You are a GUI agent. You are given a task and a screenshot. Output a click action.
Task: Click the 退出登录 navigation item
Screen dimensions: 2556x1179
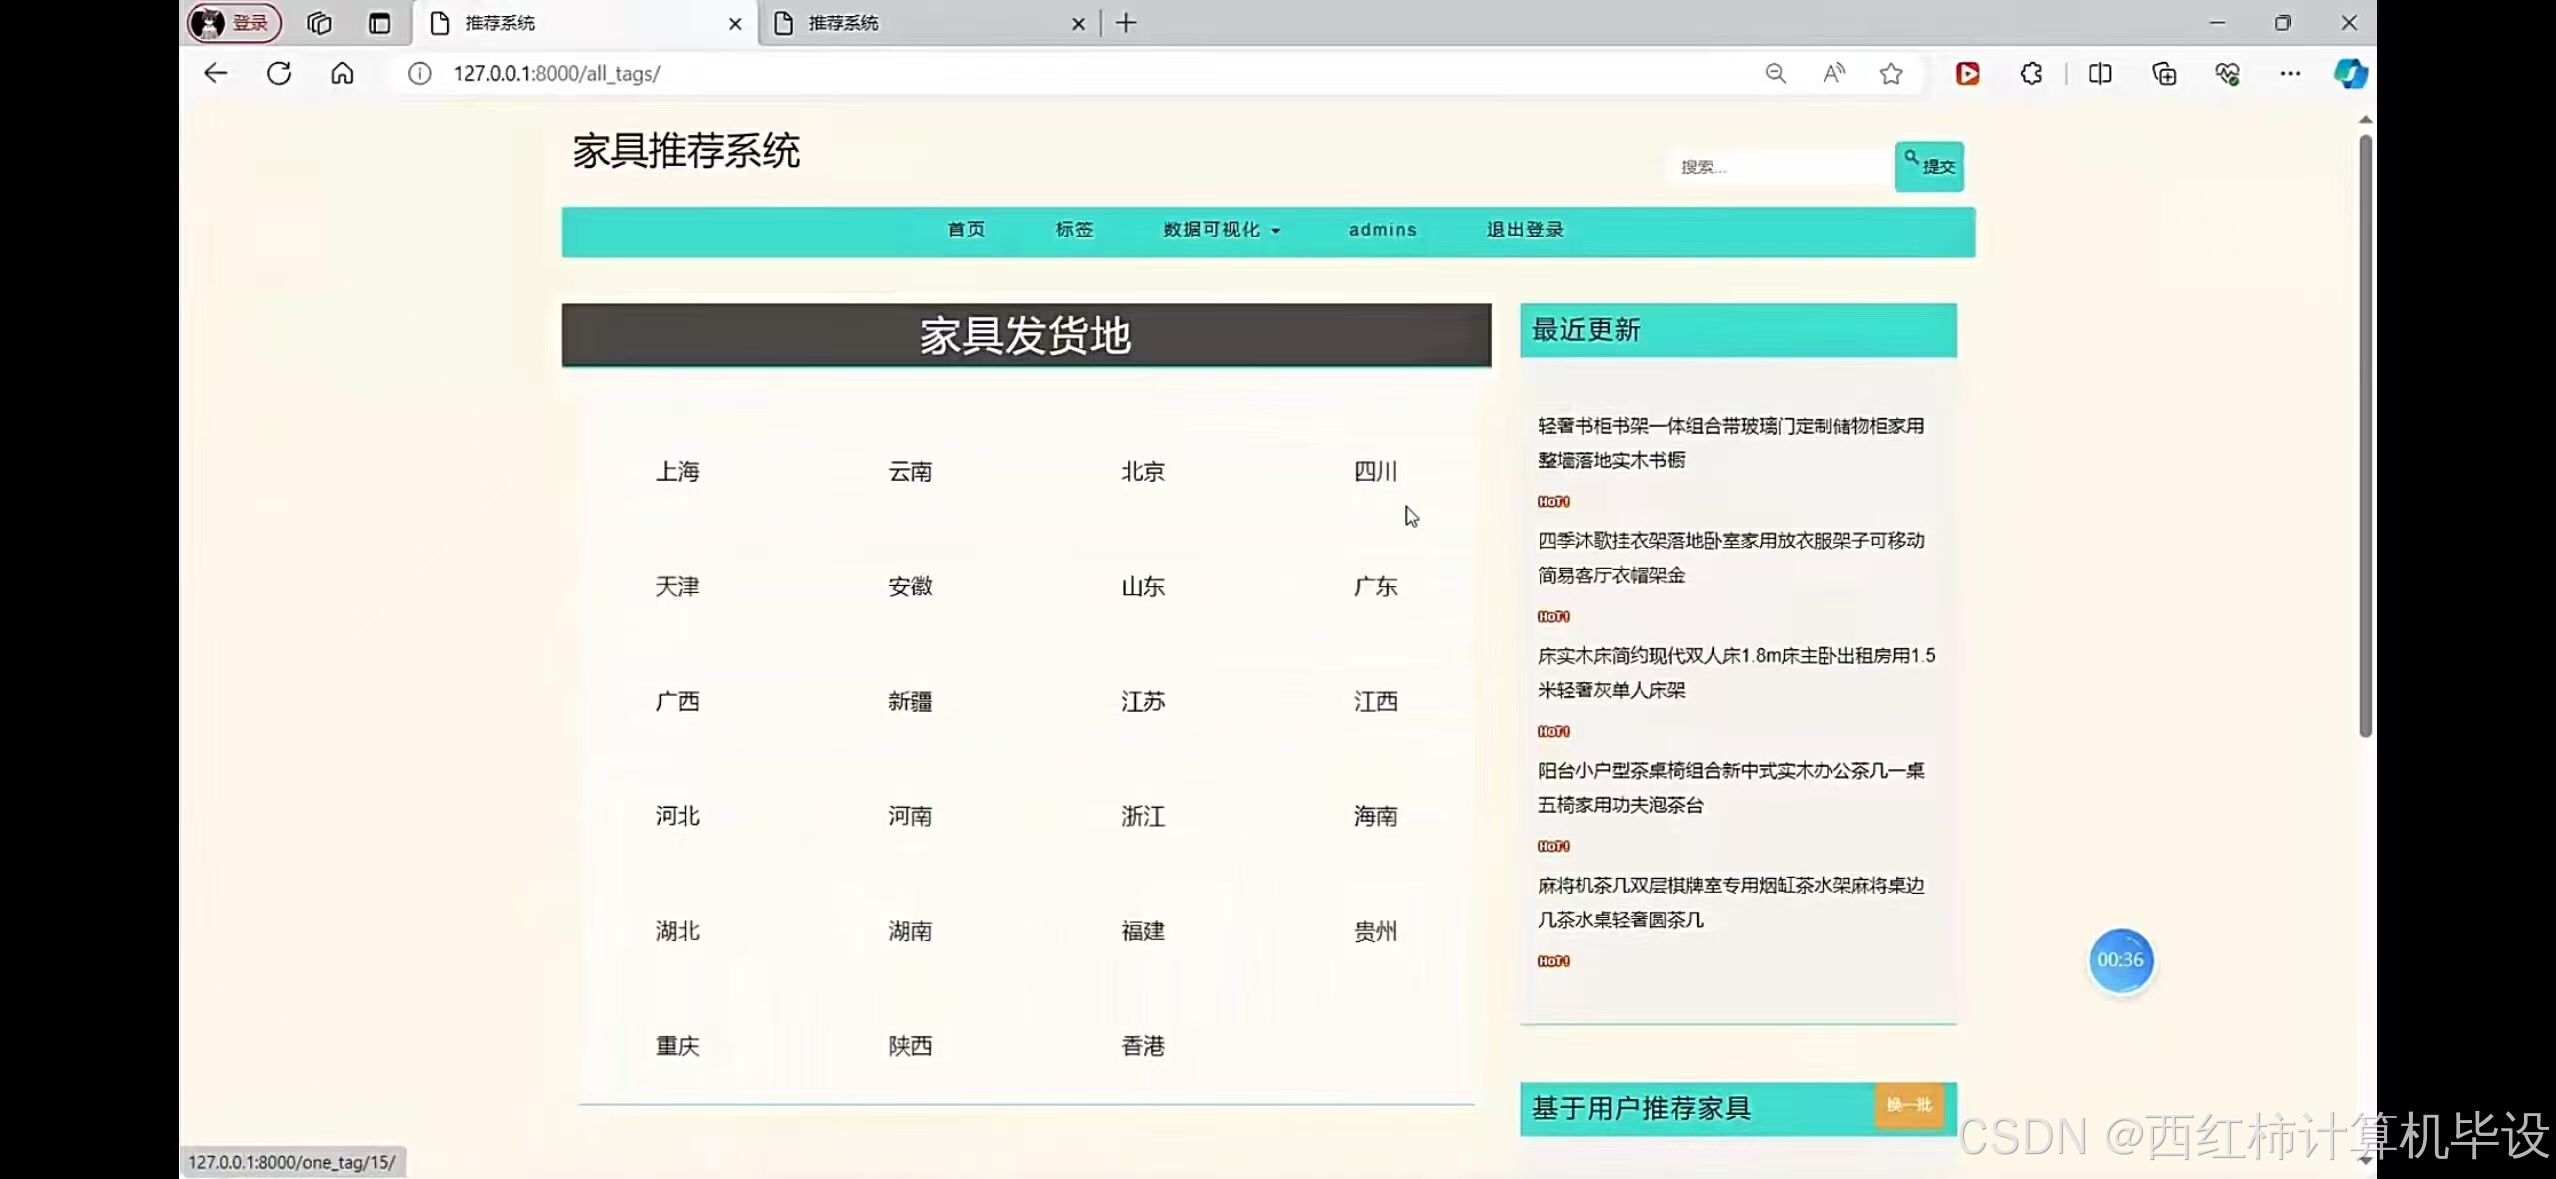(1524, 230)
